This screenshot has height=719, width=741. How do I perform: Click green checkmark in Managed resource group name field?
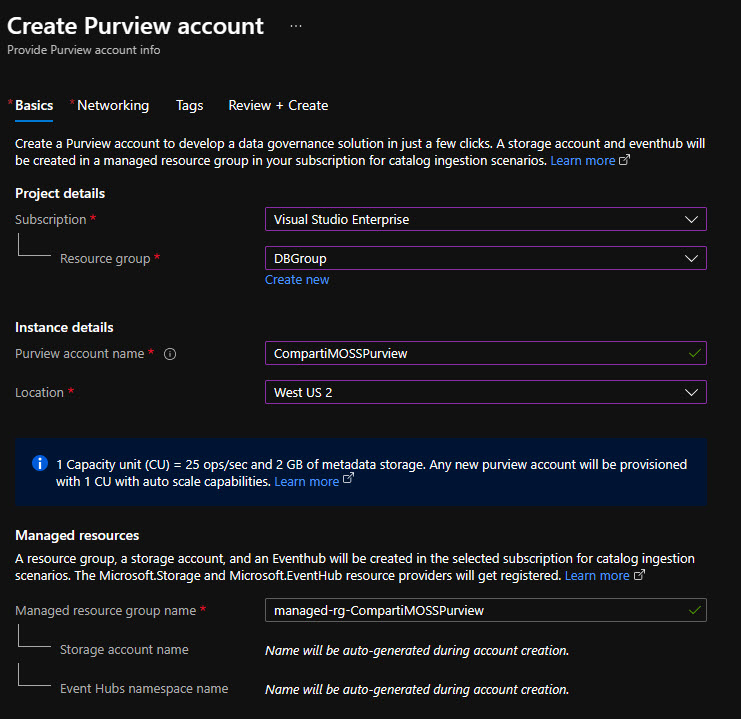click(x=694, y=610)
